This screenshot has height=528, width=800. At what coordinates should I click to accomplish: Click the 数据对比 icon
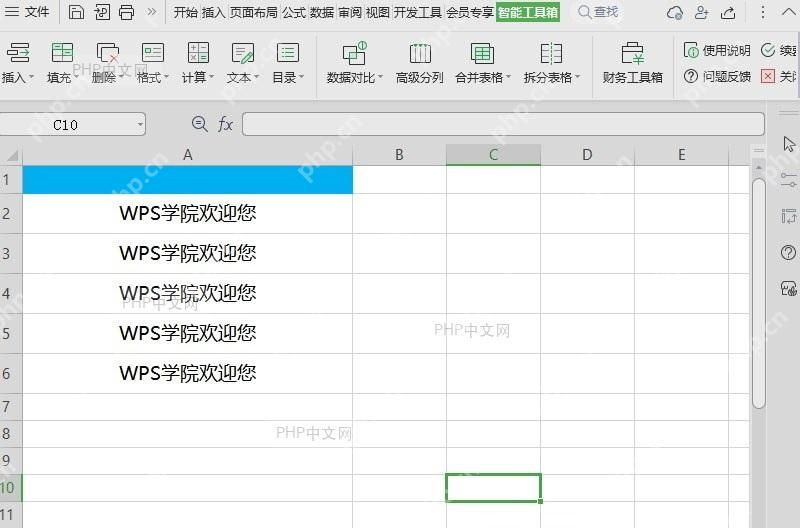click(354, 53)
